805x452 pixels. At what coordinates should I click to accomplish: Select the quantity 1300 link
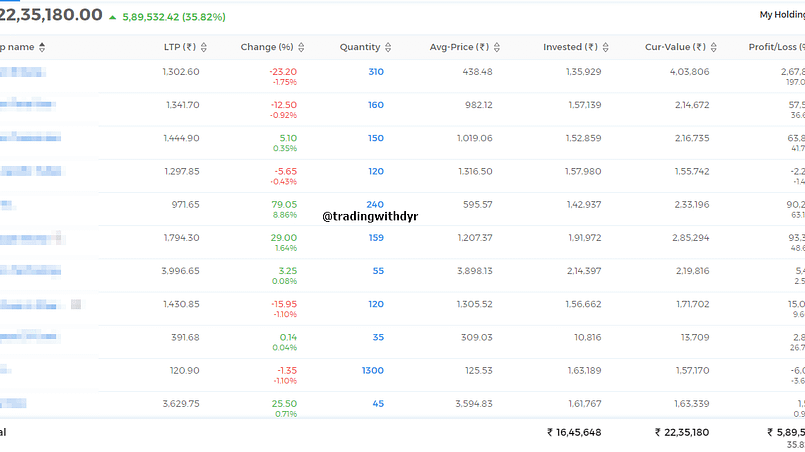click(x=373, y=370)
